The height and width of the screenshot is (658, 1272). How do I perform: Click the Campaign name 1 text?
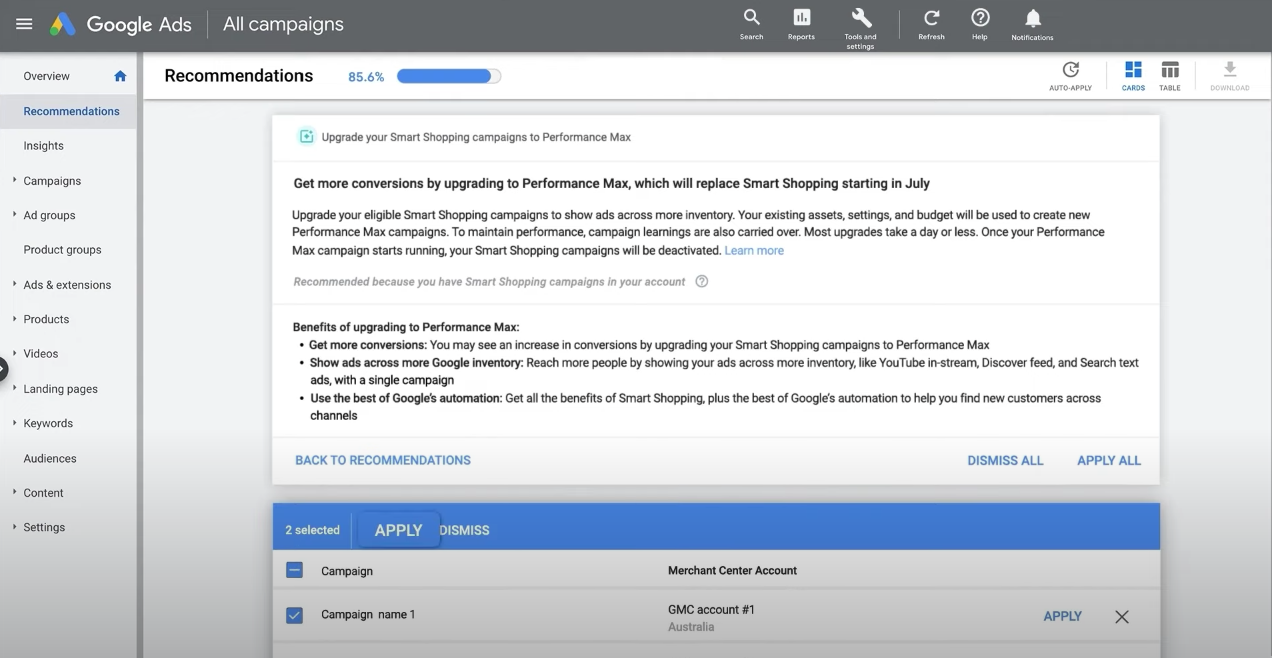coord(368,614)
